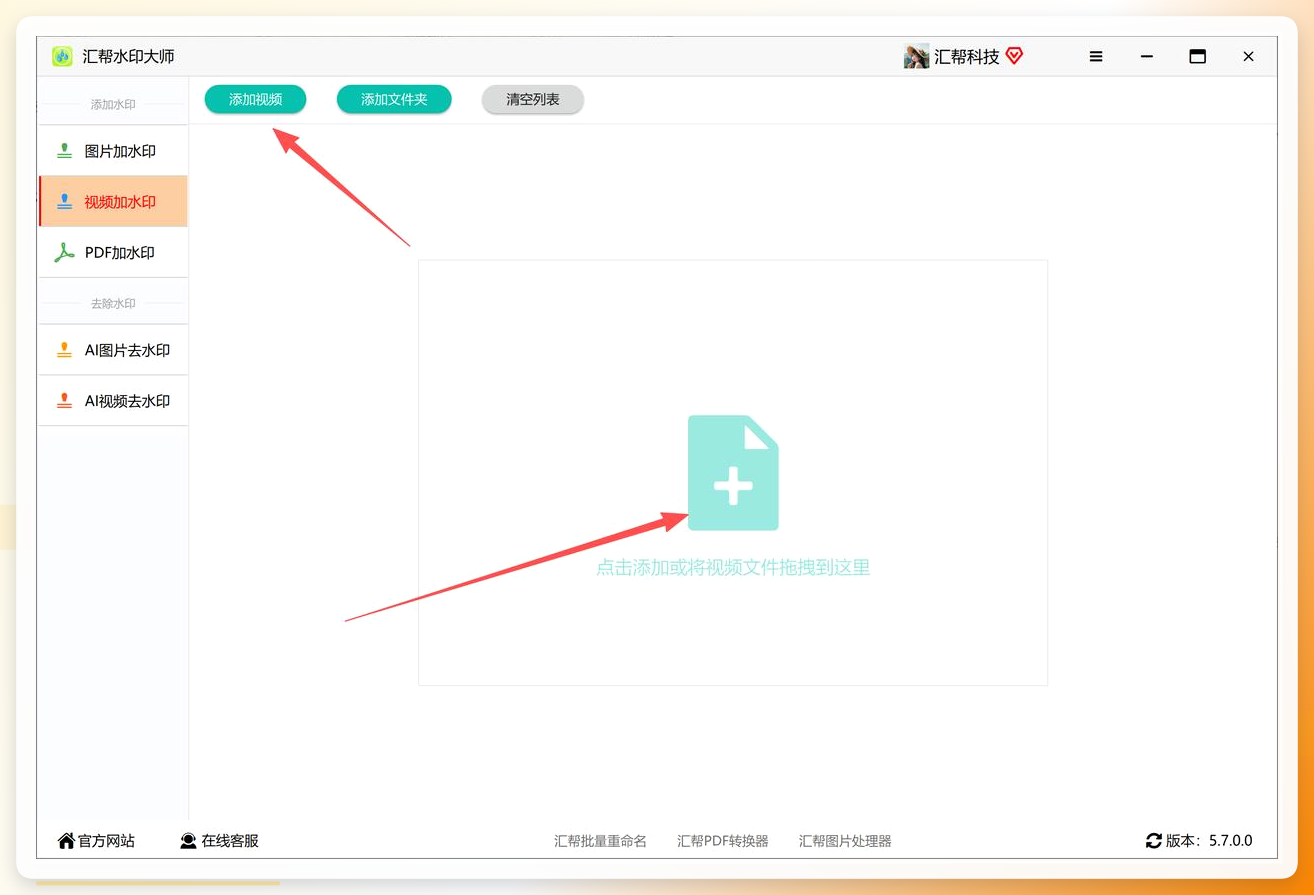Visit the 官方网站 link
The width and height of the screenshot is (1314, 895).
click(107, 841)
